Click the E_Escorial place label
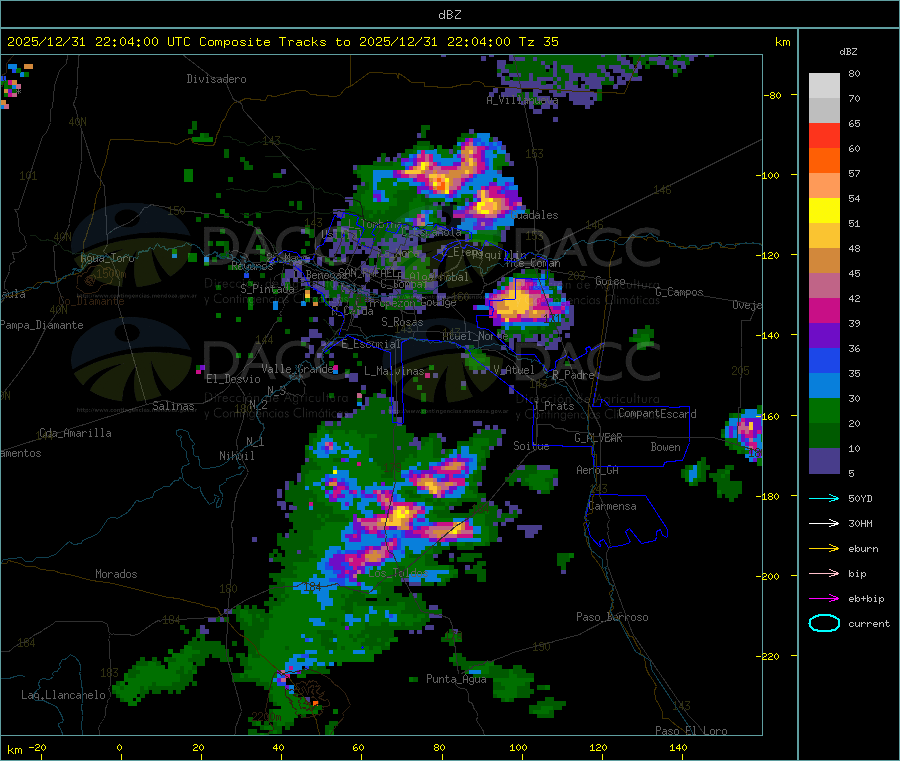The width and height of the screenshot is (900, 761). (x=371, y=344)
